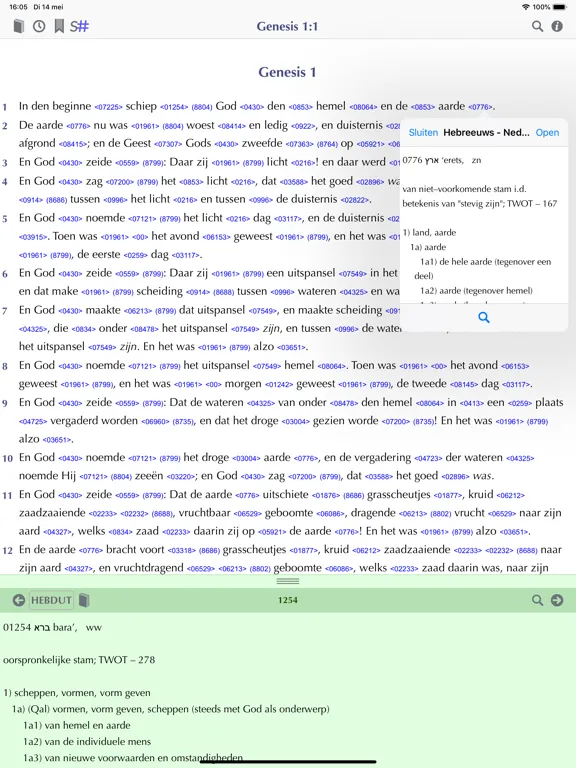Open Strong's link 08414 after woest
Screen dimensions: 576x768
coord(232,126)
